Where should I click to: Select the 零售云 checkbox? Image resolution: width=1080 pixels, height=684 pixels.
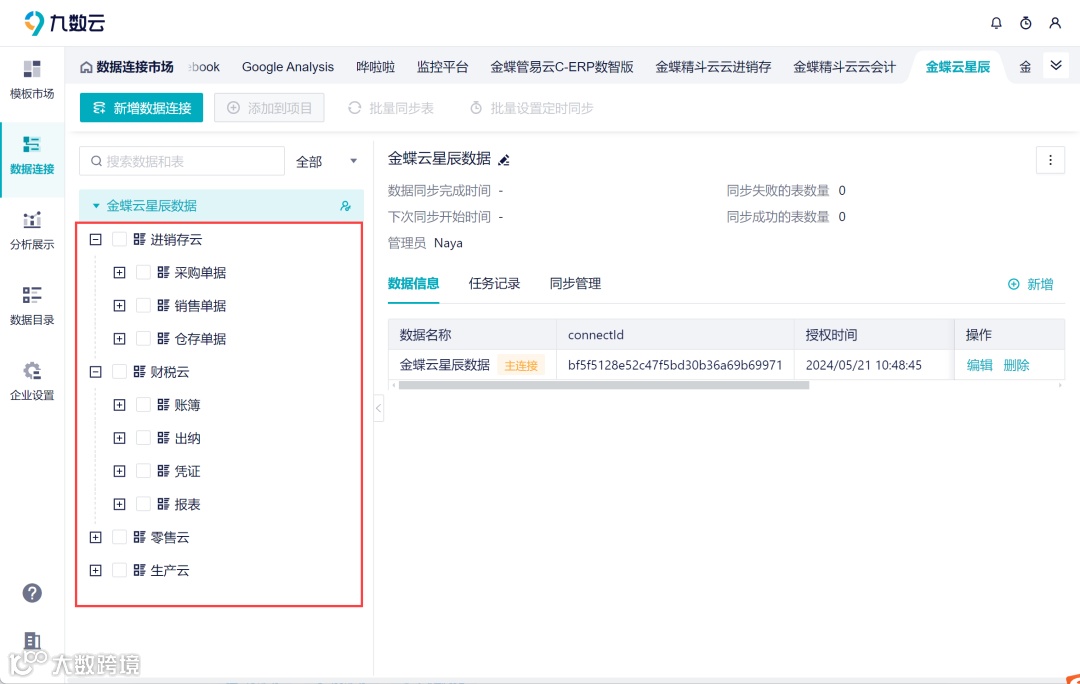118,537
